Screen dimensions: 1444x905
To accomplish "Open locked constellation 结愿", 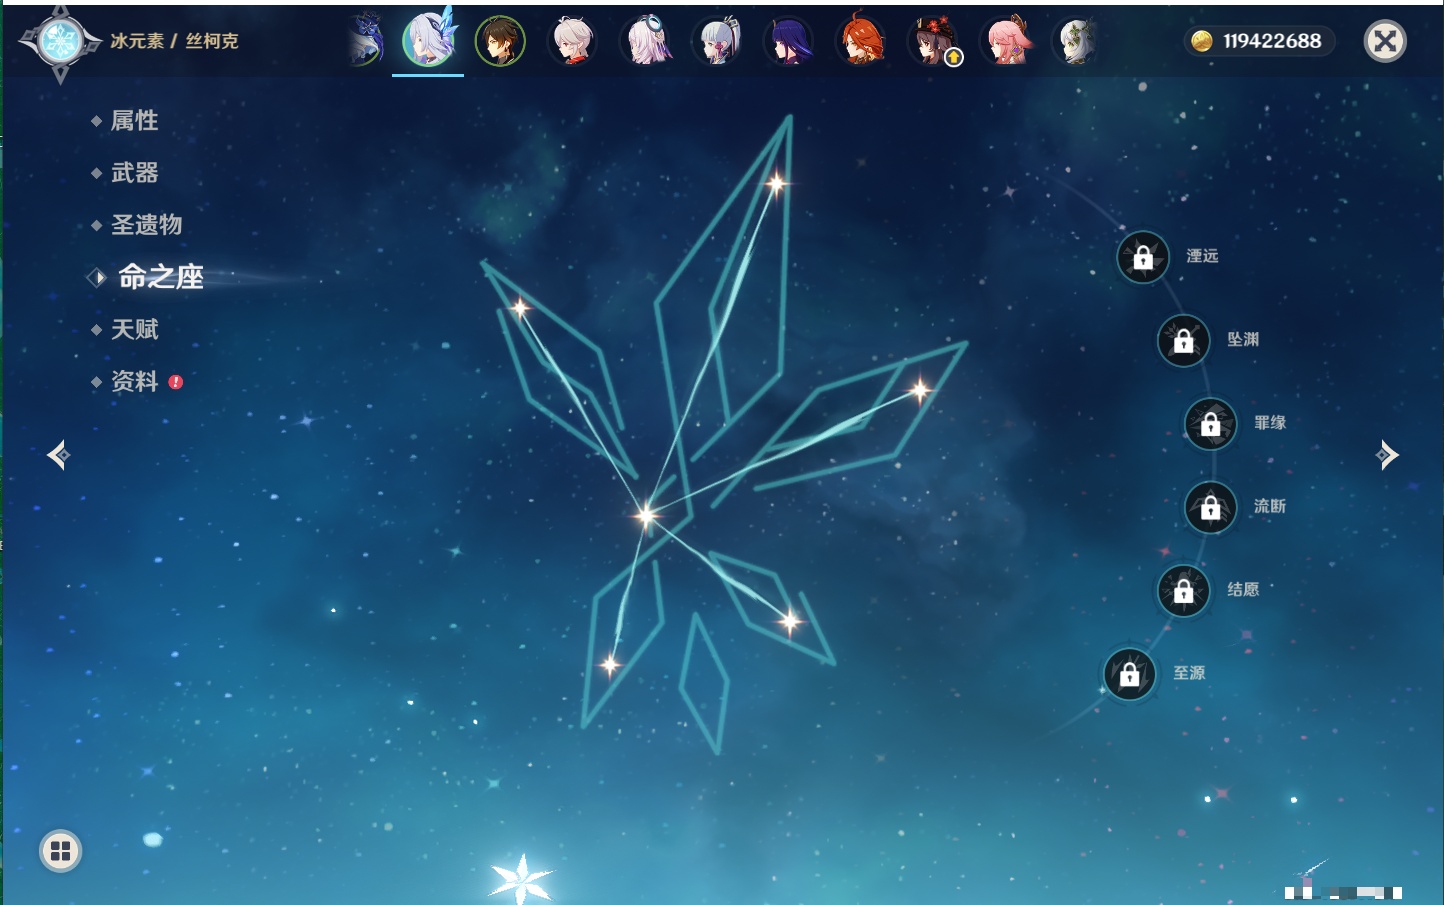I will (1184, 590).
